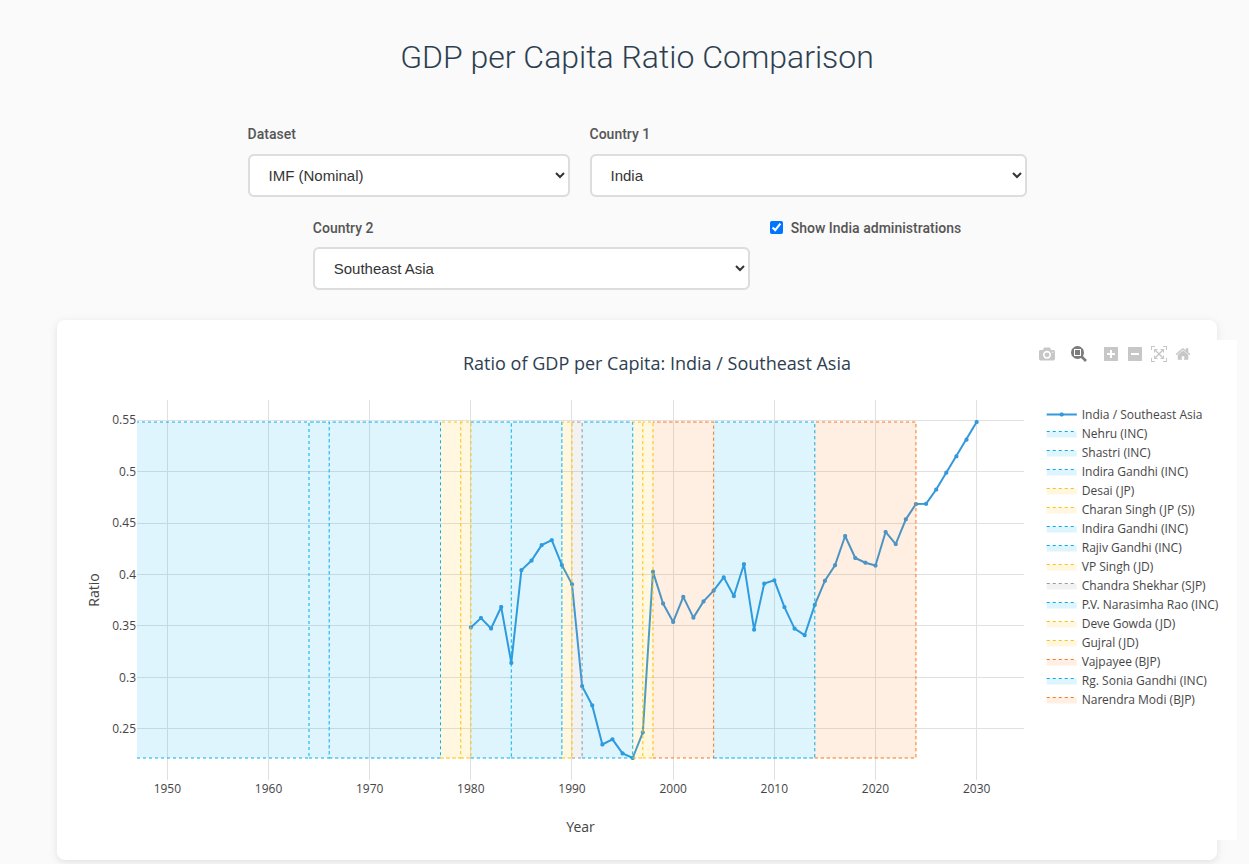Uncheck Show India administrations checkbox
Image resolution: width=1249 pixels, height=864 pixels.
[x=776, y=228]
